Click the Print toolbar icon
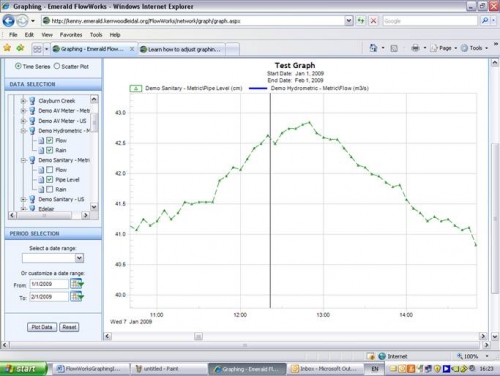Image resolution: width=500 pixels, height=376 pixels. pyautogui.click(x=415, y=48)
